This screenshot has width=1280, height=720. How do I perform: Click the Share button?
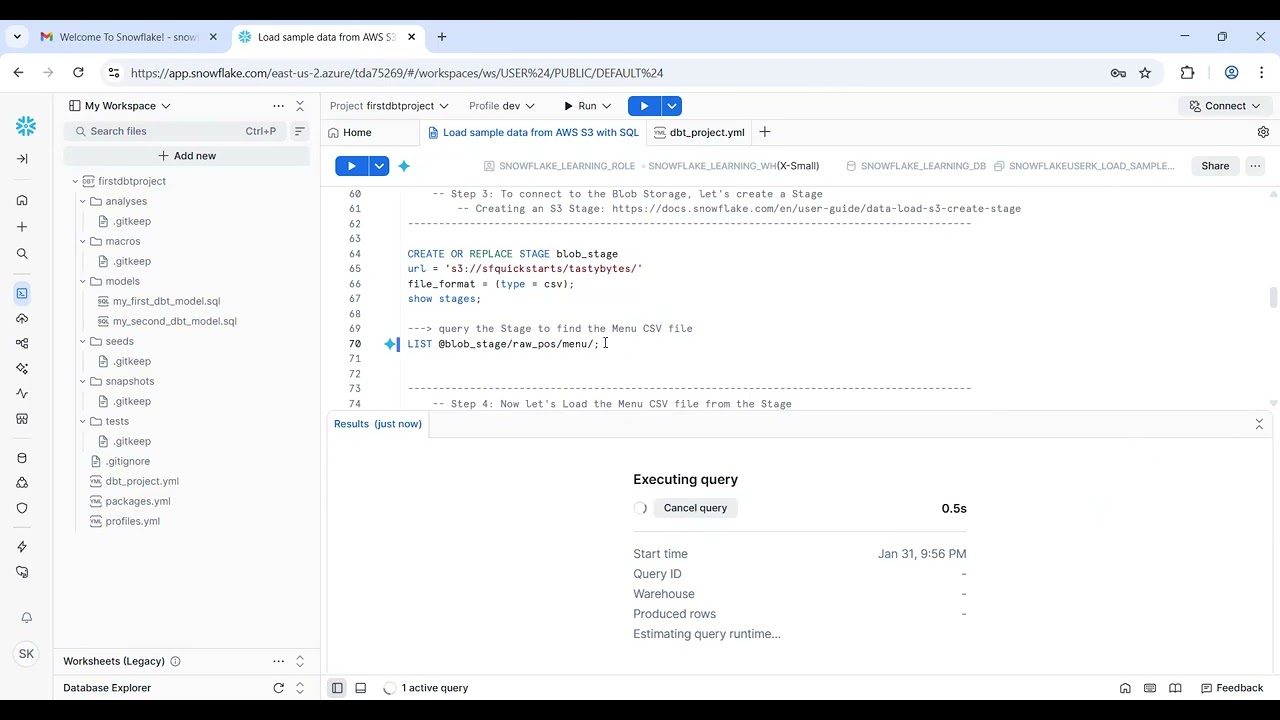pos(1215,166)
